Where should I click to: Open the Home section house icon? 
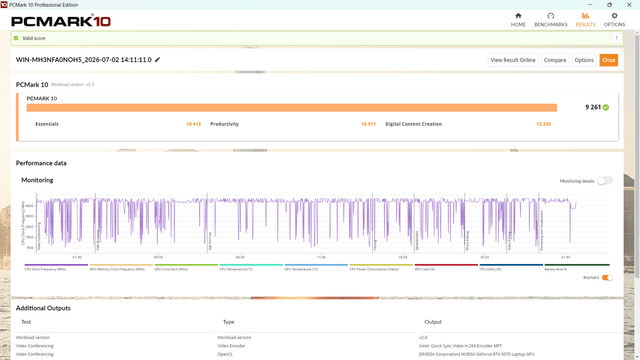(518, 16)
